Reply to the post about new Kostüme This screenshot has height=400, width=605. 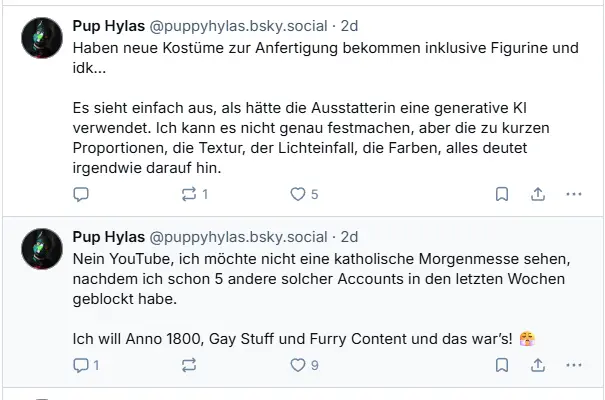tap(82, 194)
